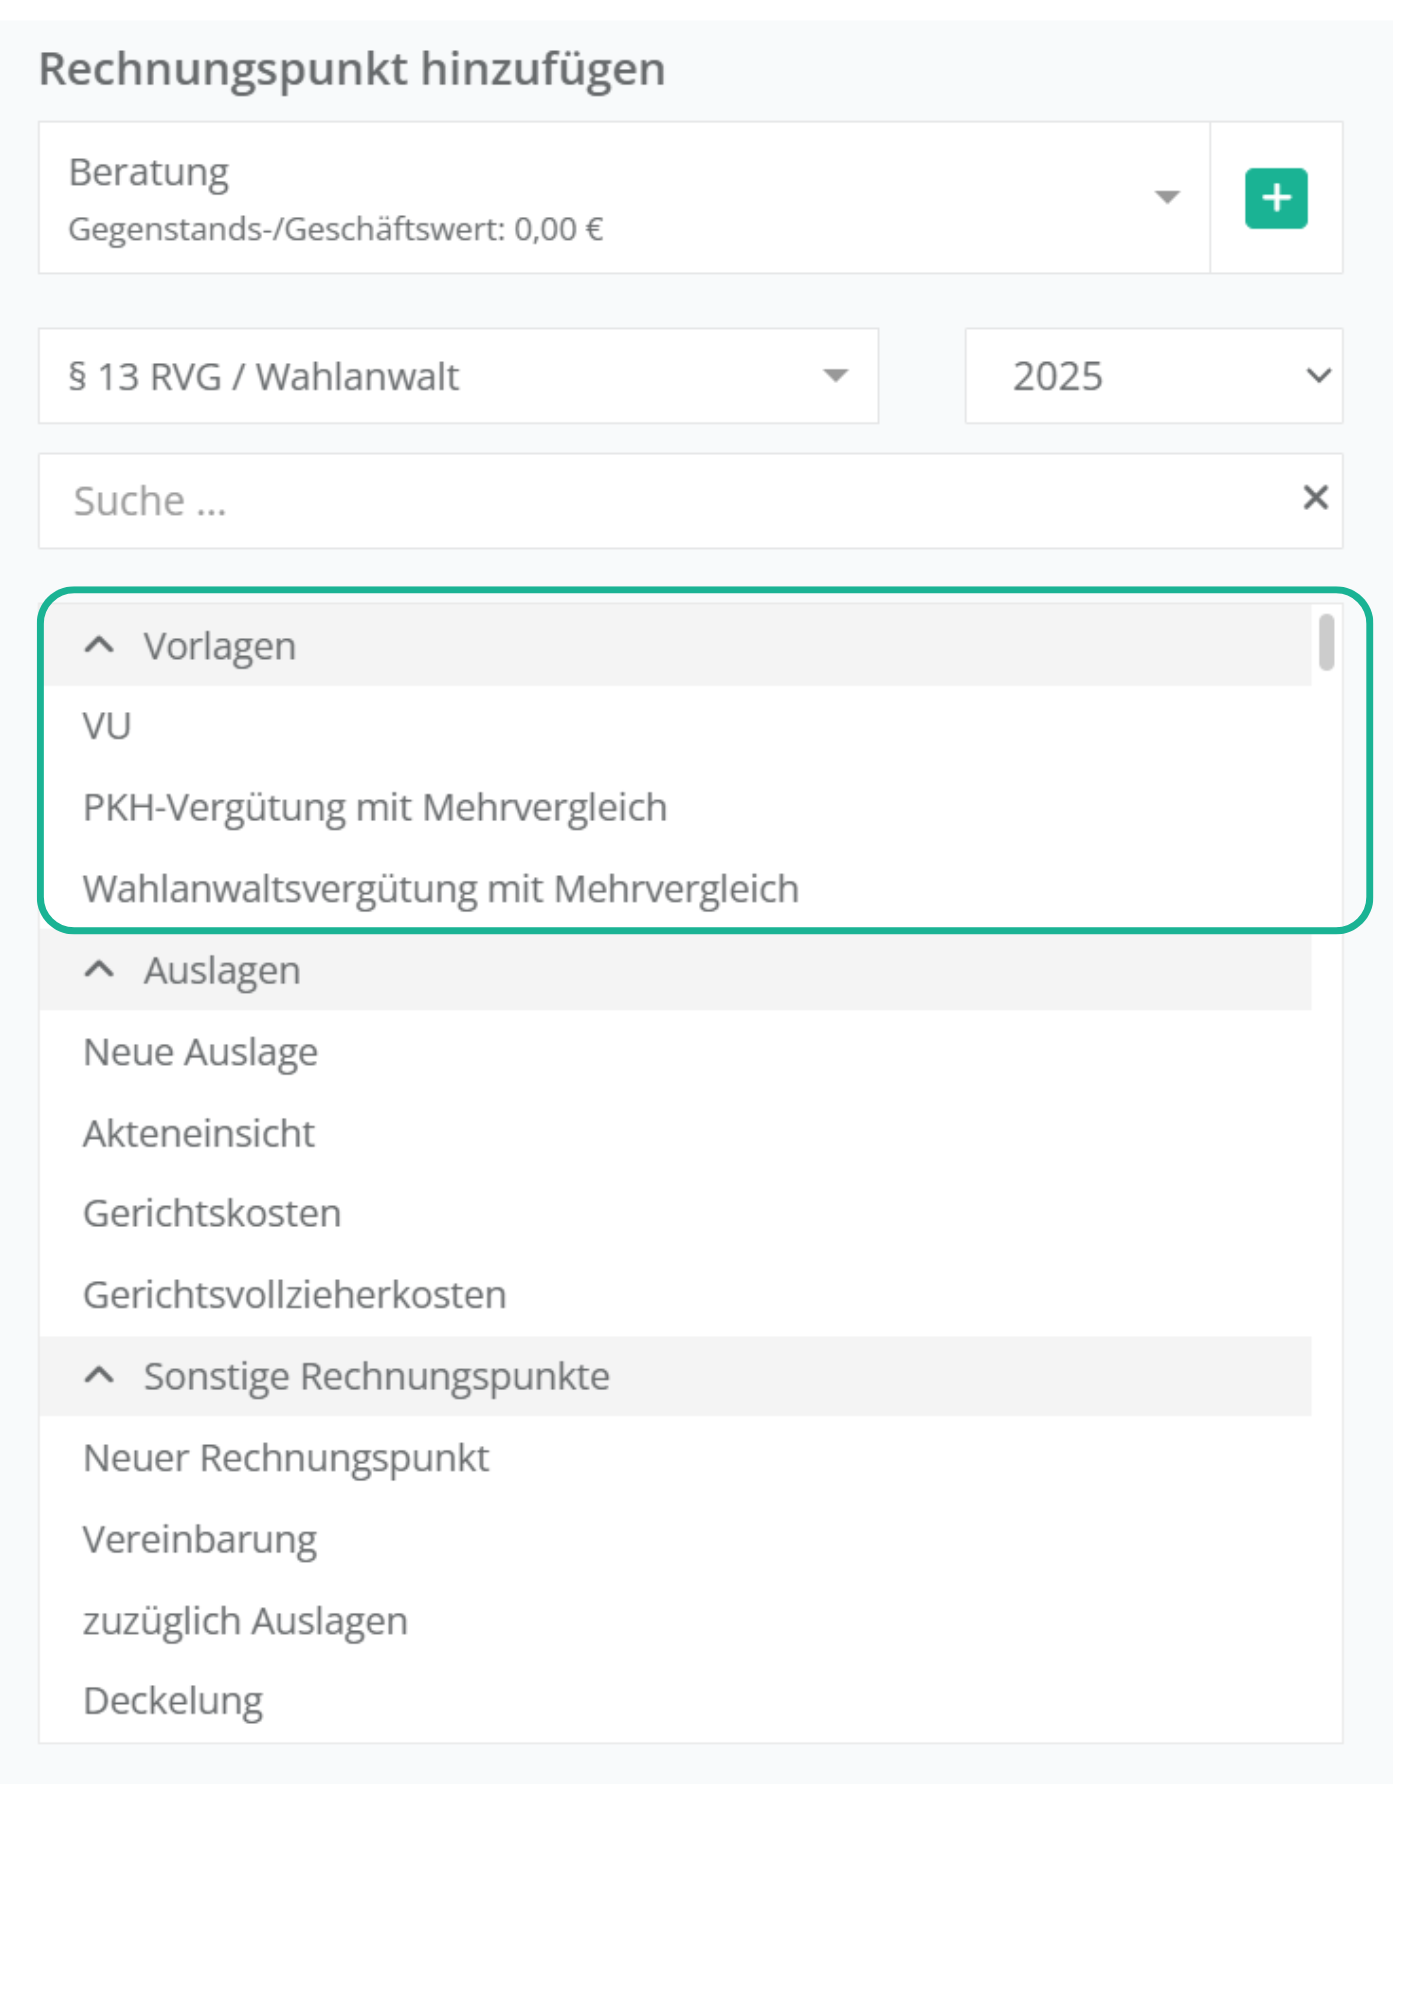1414x2000 pixels.
Task: Pick the Gerichtsvollzieherkosten entry
Action: [x=294, y=1295]
